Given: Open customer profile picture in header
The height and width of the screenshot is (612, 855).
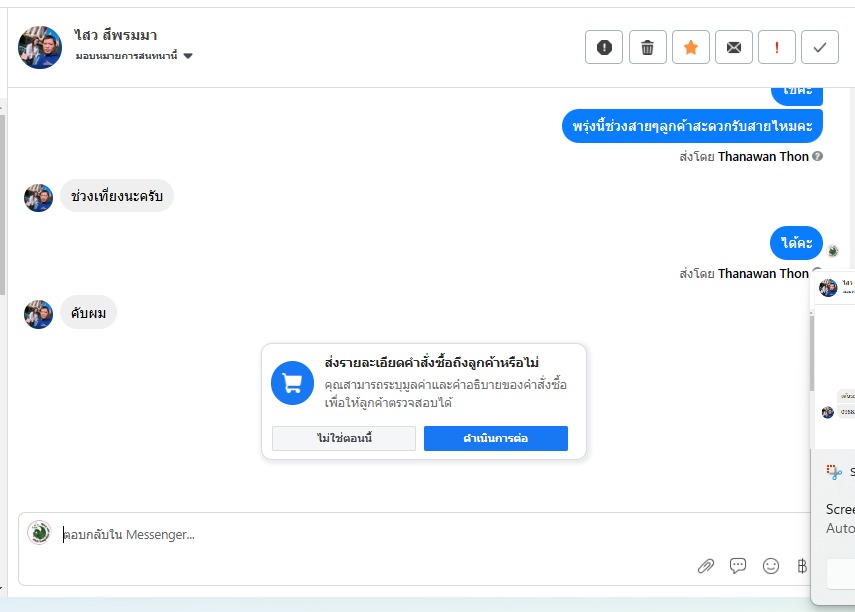Looking at the screenshot, I should pyautogui.click(x=40, y=47).
